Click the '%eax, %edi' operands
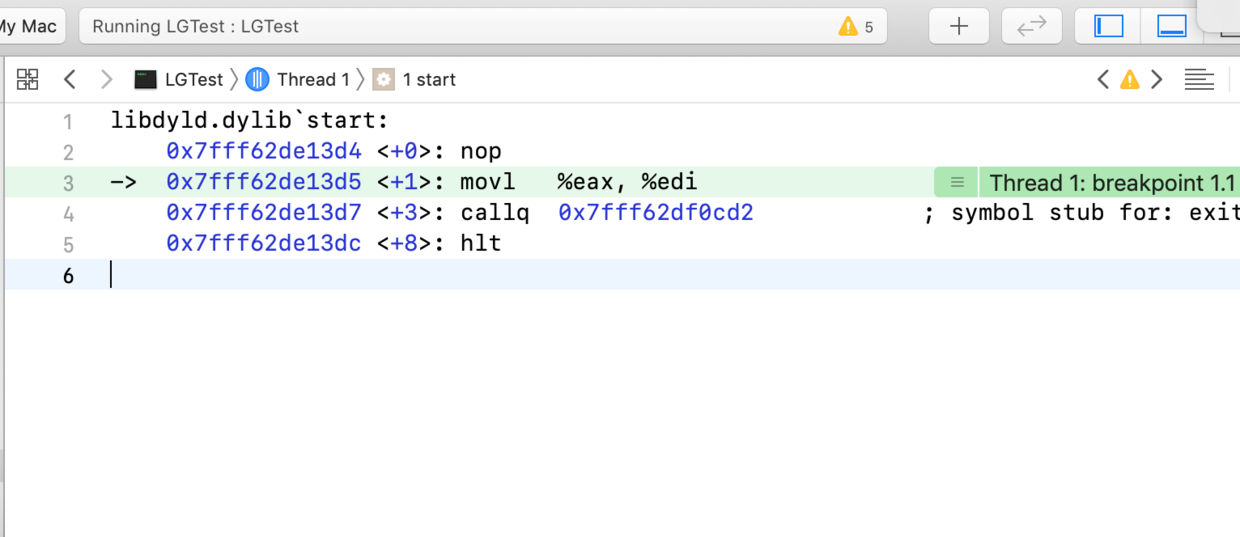The height and width of the screenshot is (537, 1240). [x=627, y=182]
